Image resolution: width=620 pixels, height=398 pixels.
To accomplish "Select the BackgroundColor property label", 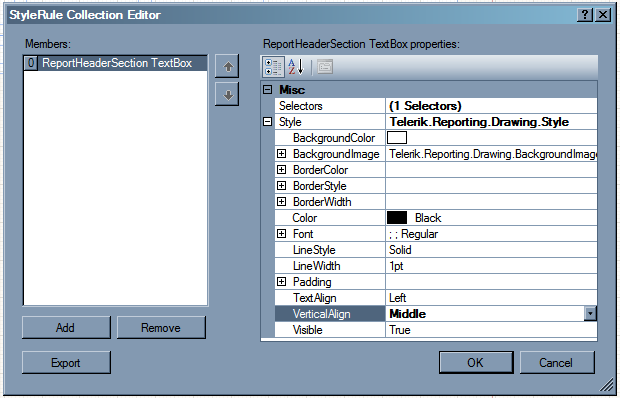I will click(334, 138).
